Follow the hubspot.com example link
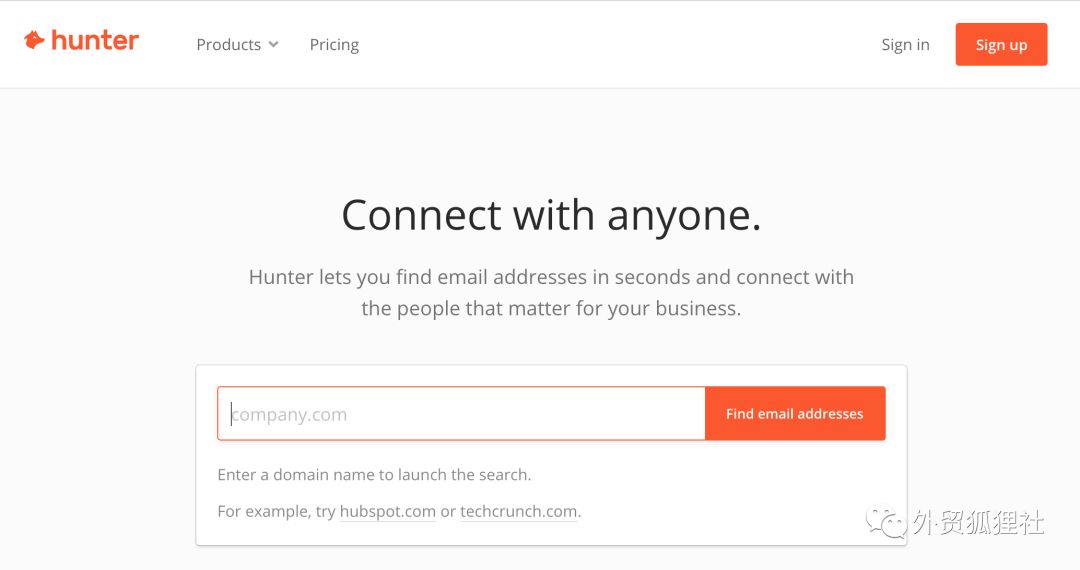The height and width of the screenshot is (570, 1080). click(387, 511)
